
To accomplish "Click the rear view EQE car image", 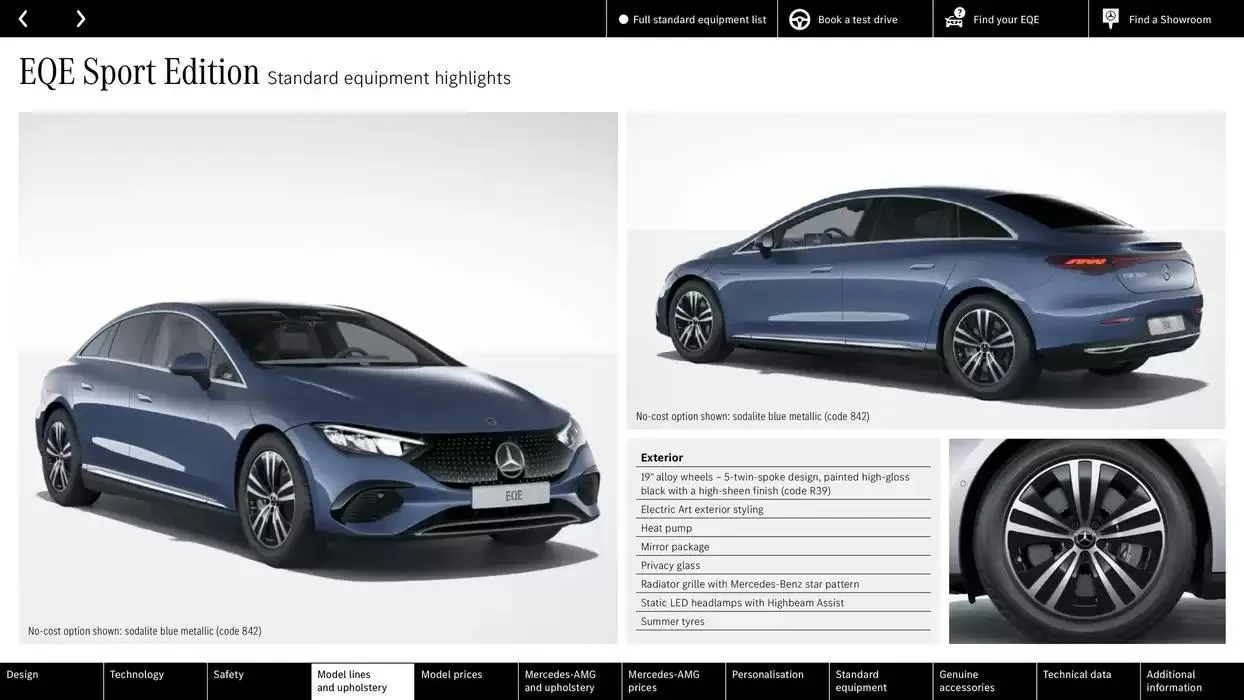I will click(926, 271).
